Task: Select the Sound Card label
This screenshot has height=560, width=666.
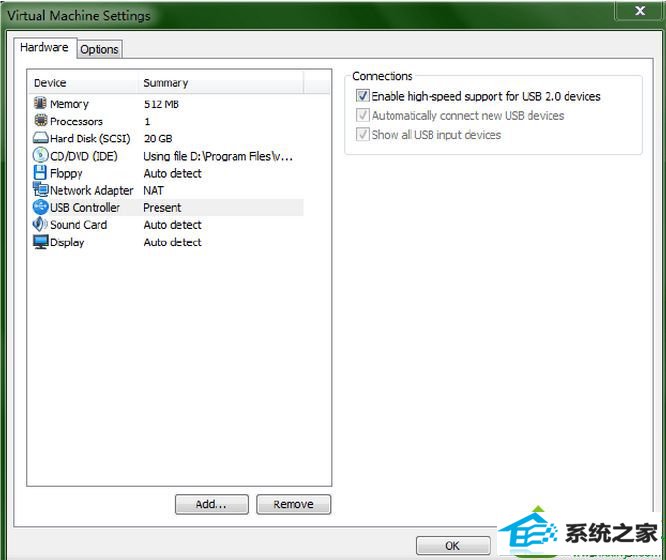Action: click(79, 225)
